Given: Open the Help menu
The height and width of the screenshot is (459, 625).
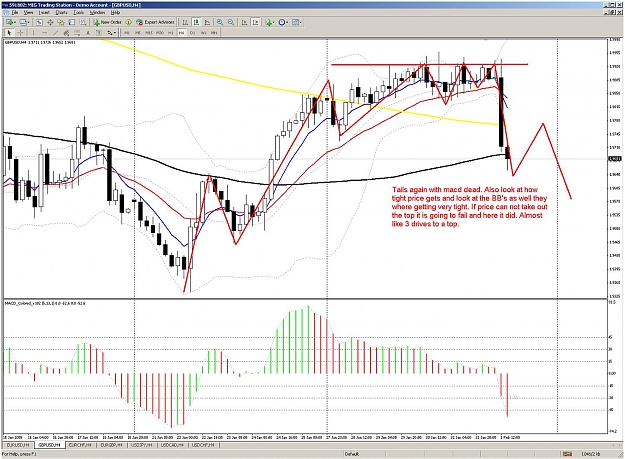Looking at the screenshot, I should click(x=115, y=13).
